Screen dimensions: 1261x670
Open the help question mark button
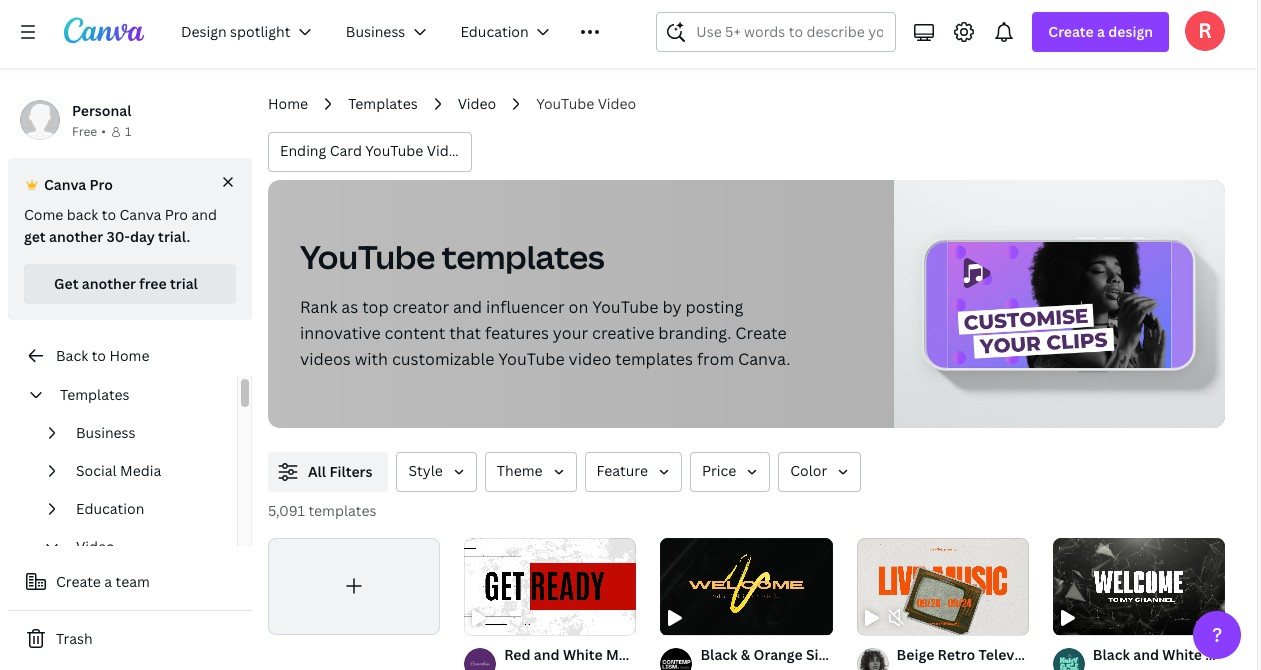[x=1217, y=635]
